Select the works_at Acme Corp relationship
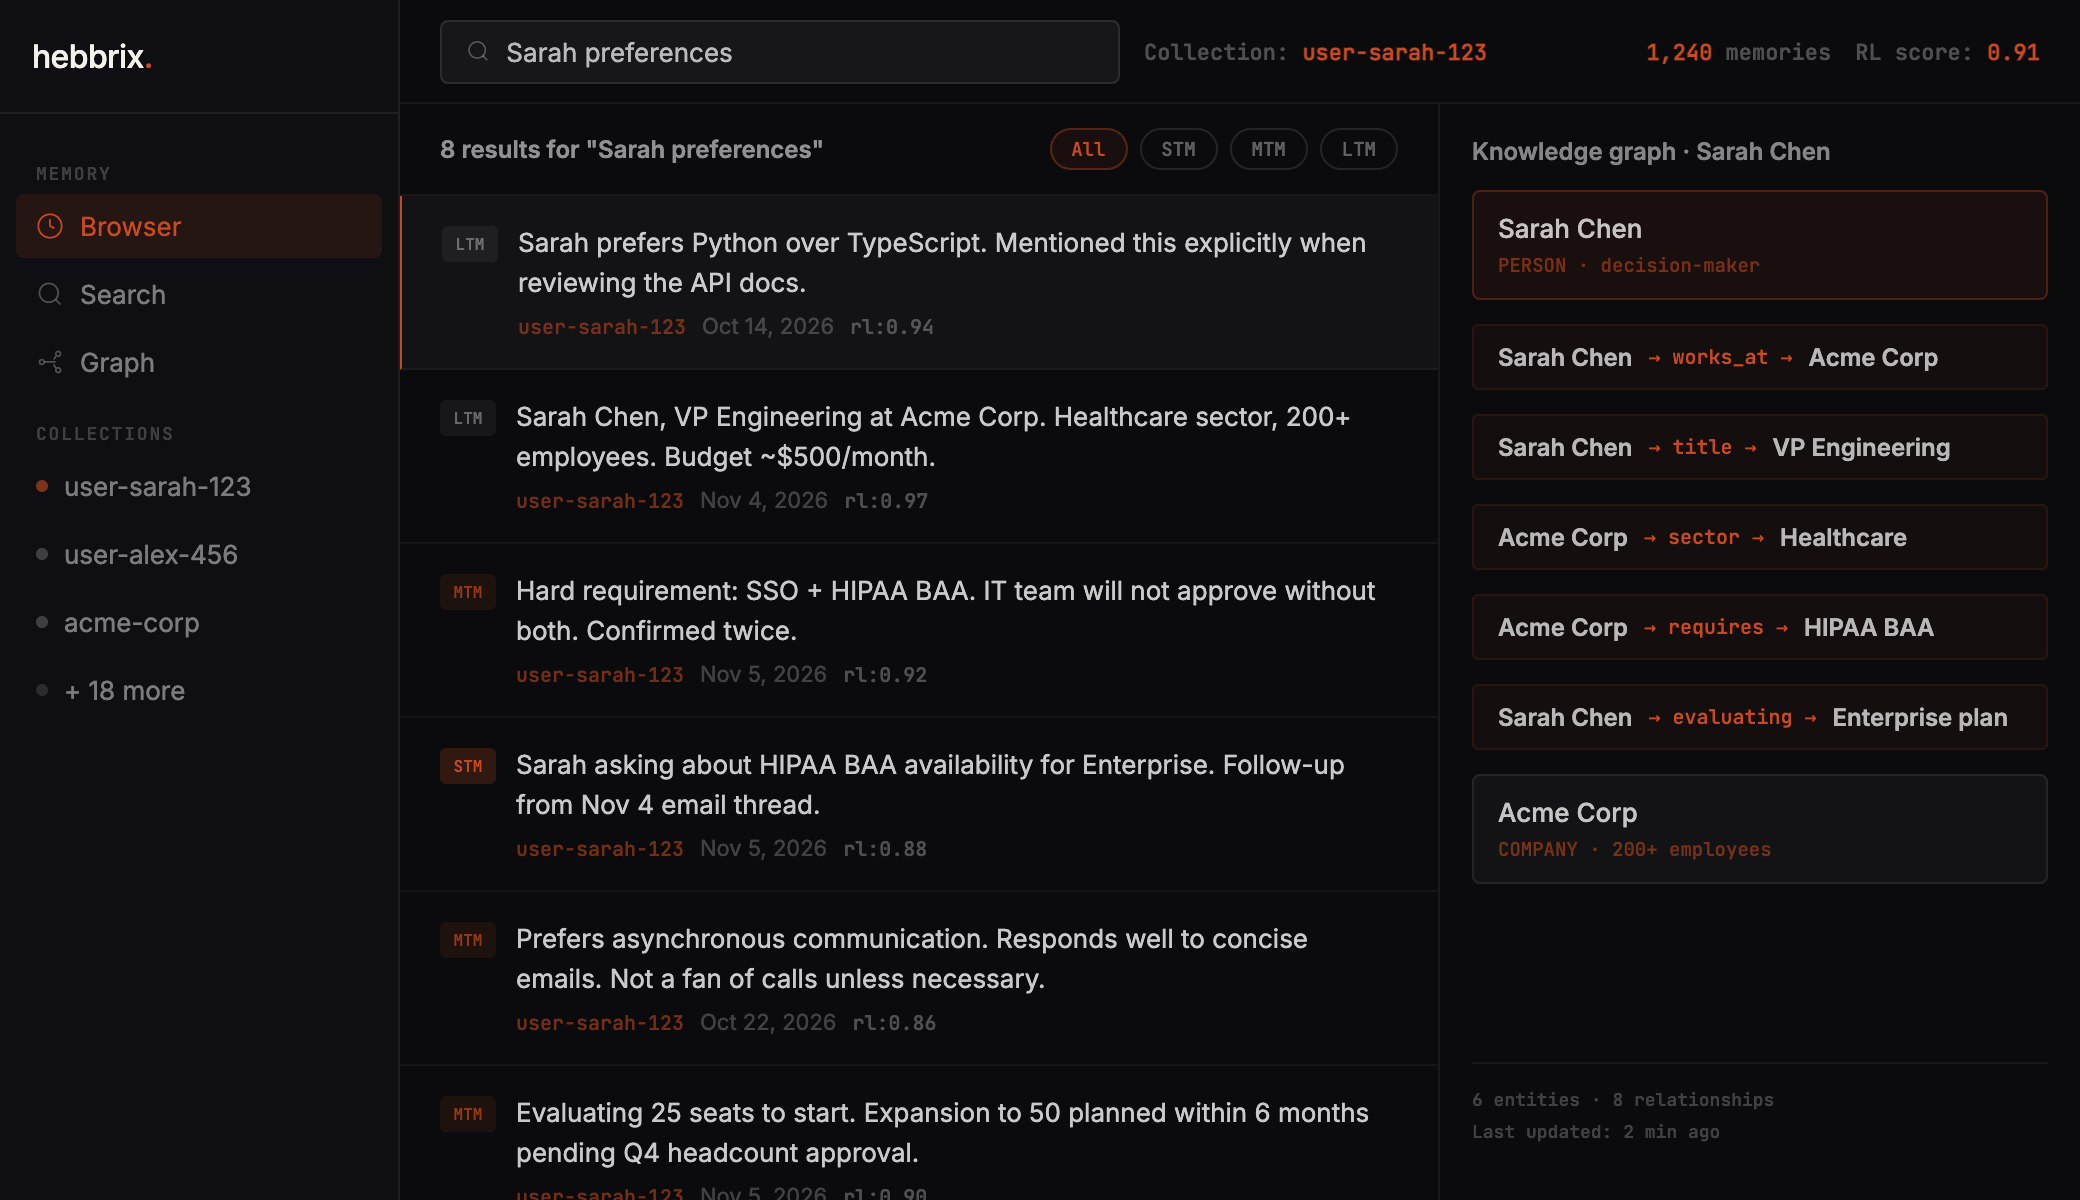 [1759, 357]
